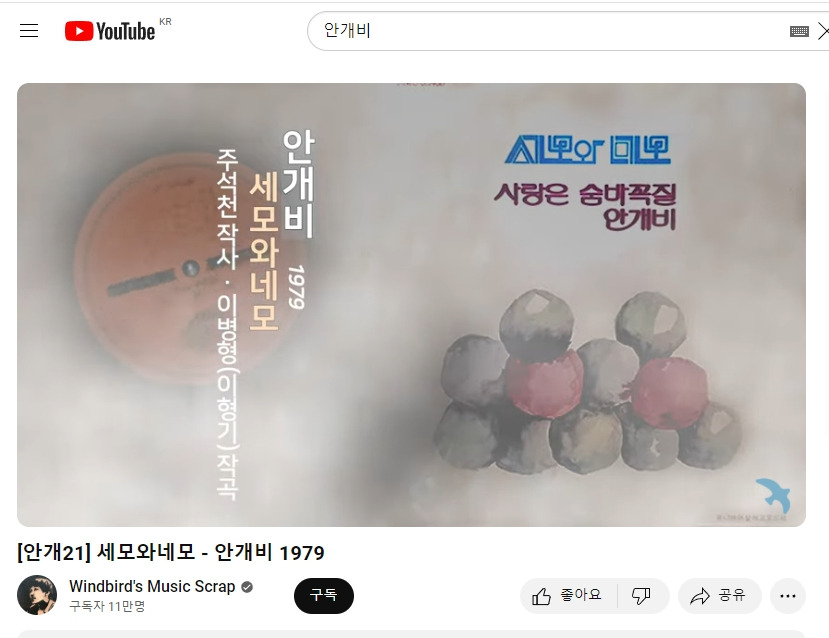Go to YouTube home via logo
The width and height of the screenshot is (829, 638).
click(x=110, y=31)
